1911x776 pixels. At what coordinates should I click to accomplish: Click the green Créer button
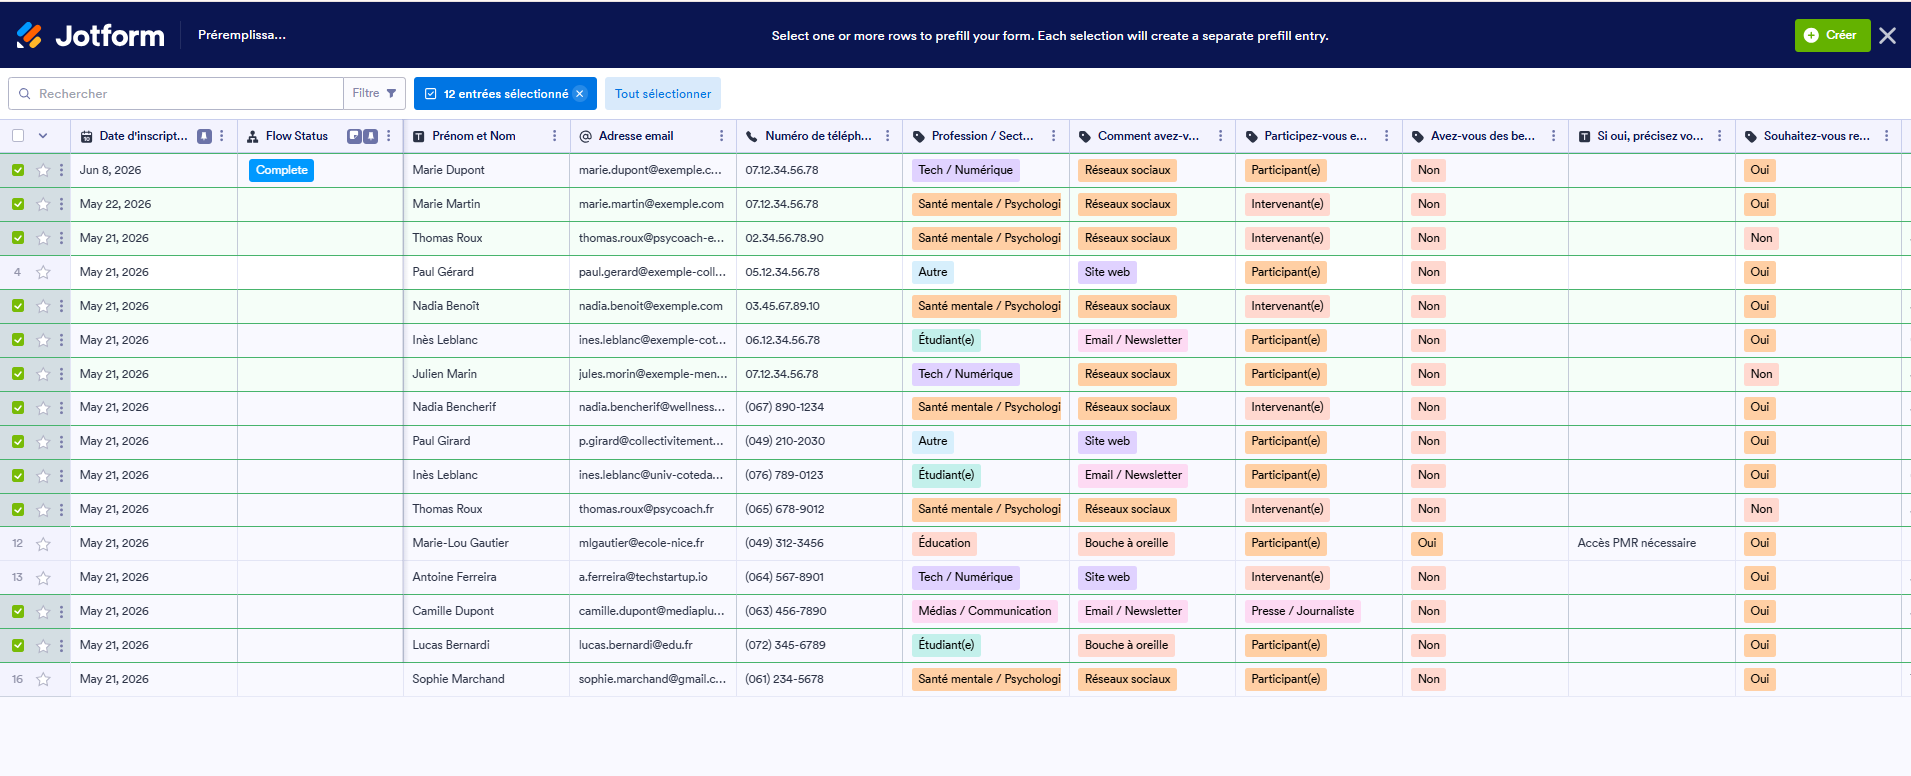click(x=1832, y=35)
